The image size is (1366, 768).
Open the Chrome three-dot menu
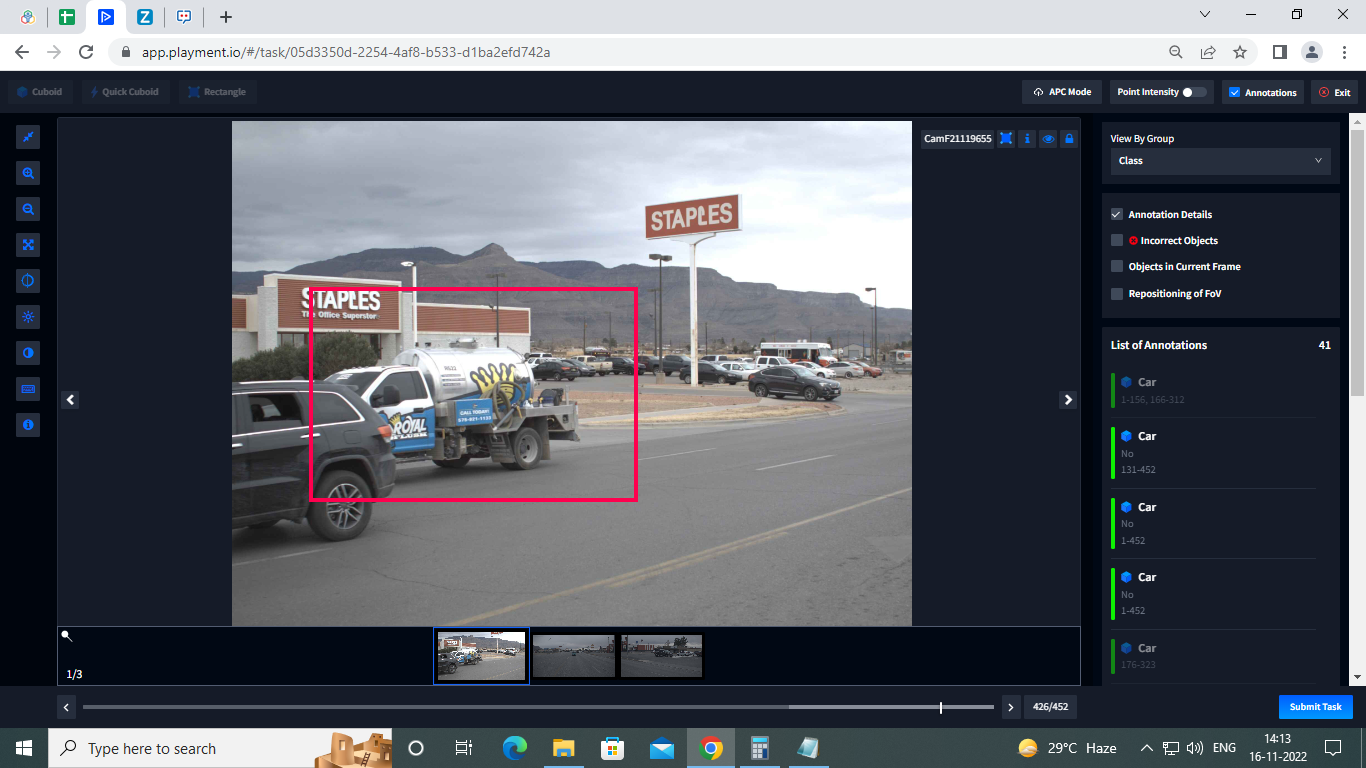(x=1343, y=52)
